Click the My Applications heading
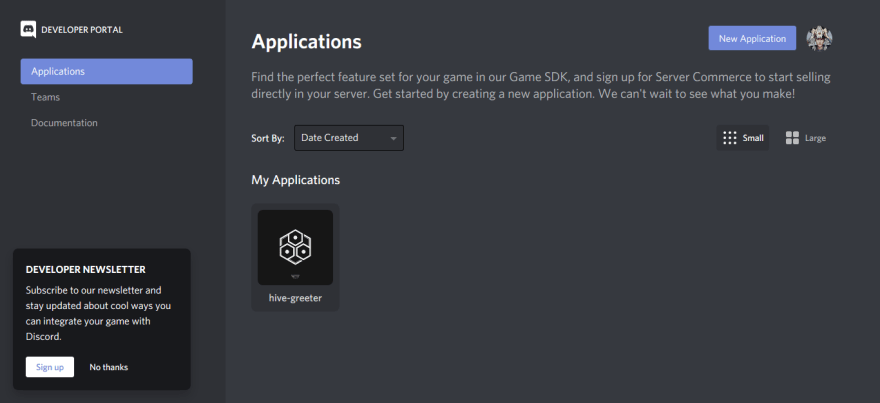The height and width of the screenshot is (403, 880). point(296,180)
